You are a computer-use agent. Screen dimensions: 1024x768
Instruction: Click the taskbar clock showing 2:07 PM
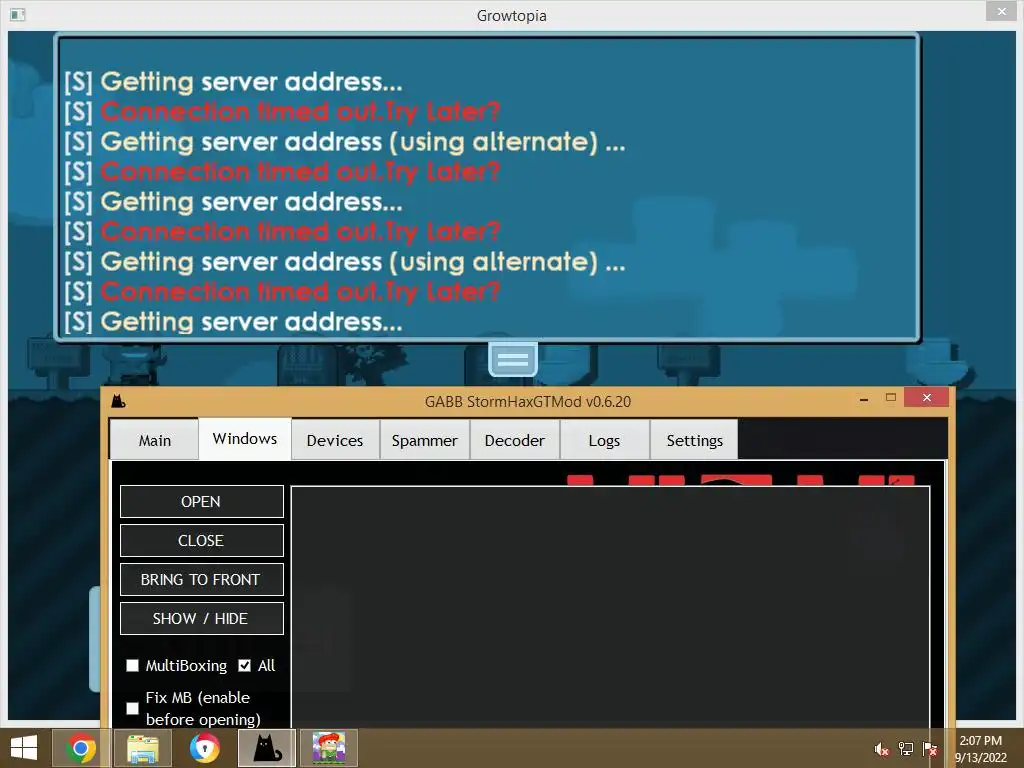(x=981, y=749)
